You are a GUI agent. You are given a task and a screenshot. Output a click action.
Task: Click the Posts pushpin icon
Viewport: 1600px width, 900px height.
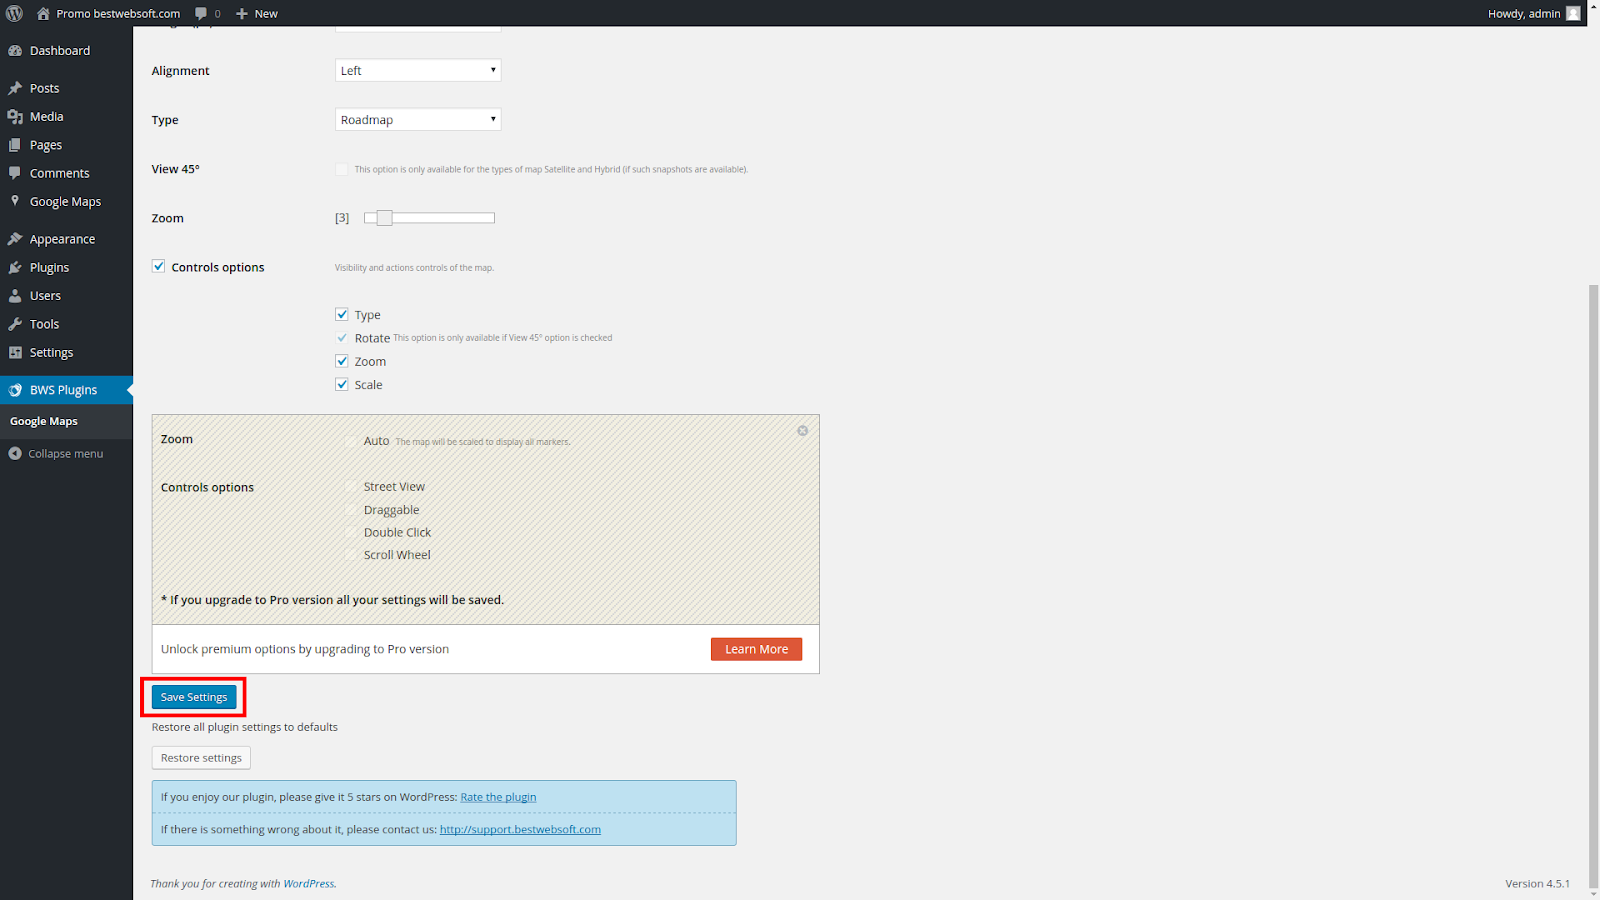point(15,88)
